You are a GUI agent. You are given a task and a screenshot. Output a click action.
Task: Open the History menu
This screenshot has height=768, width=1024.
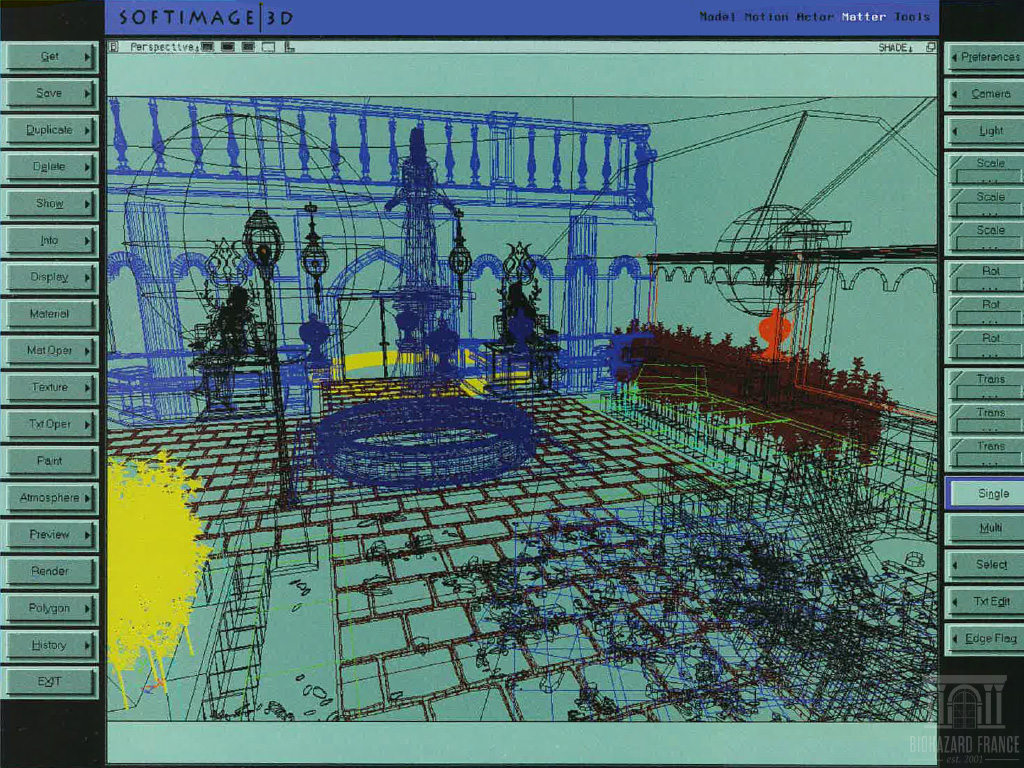point(50,645)
